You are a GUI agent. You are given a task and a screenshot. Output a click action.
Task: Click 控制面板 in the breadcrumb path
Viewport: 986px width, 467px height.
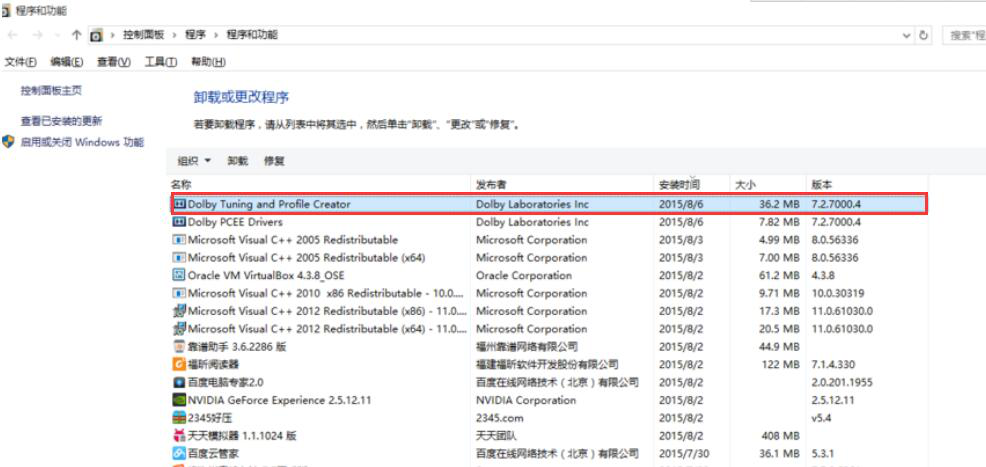[x=143, y=35]
